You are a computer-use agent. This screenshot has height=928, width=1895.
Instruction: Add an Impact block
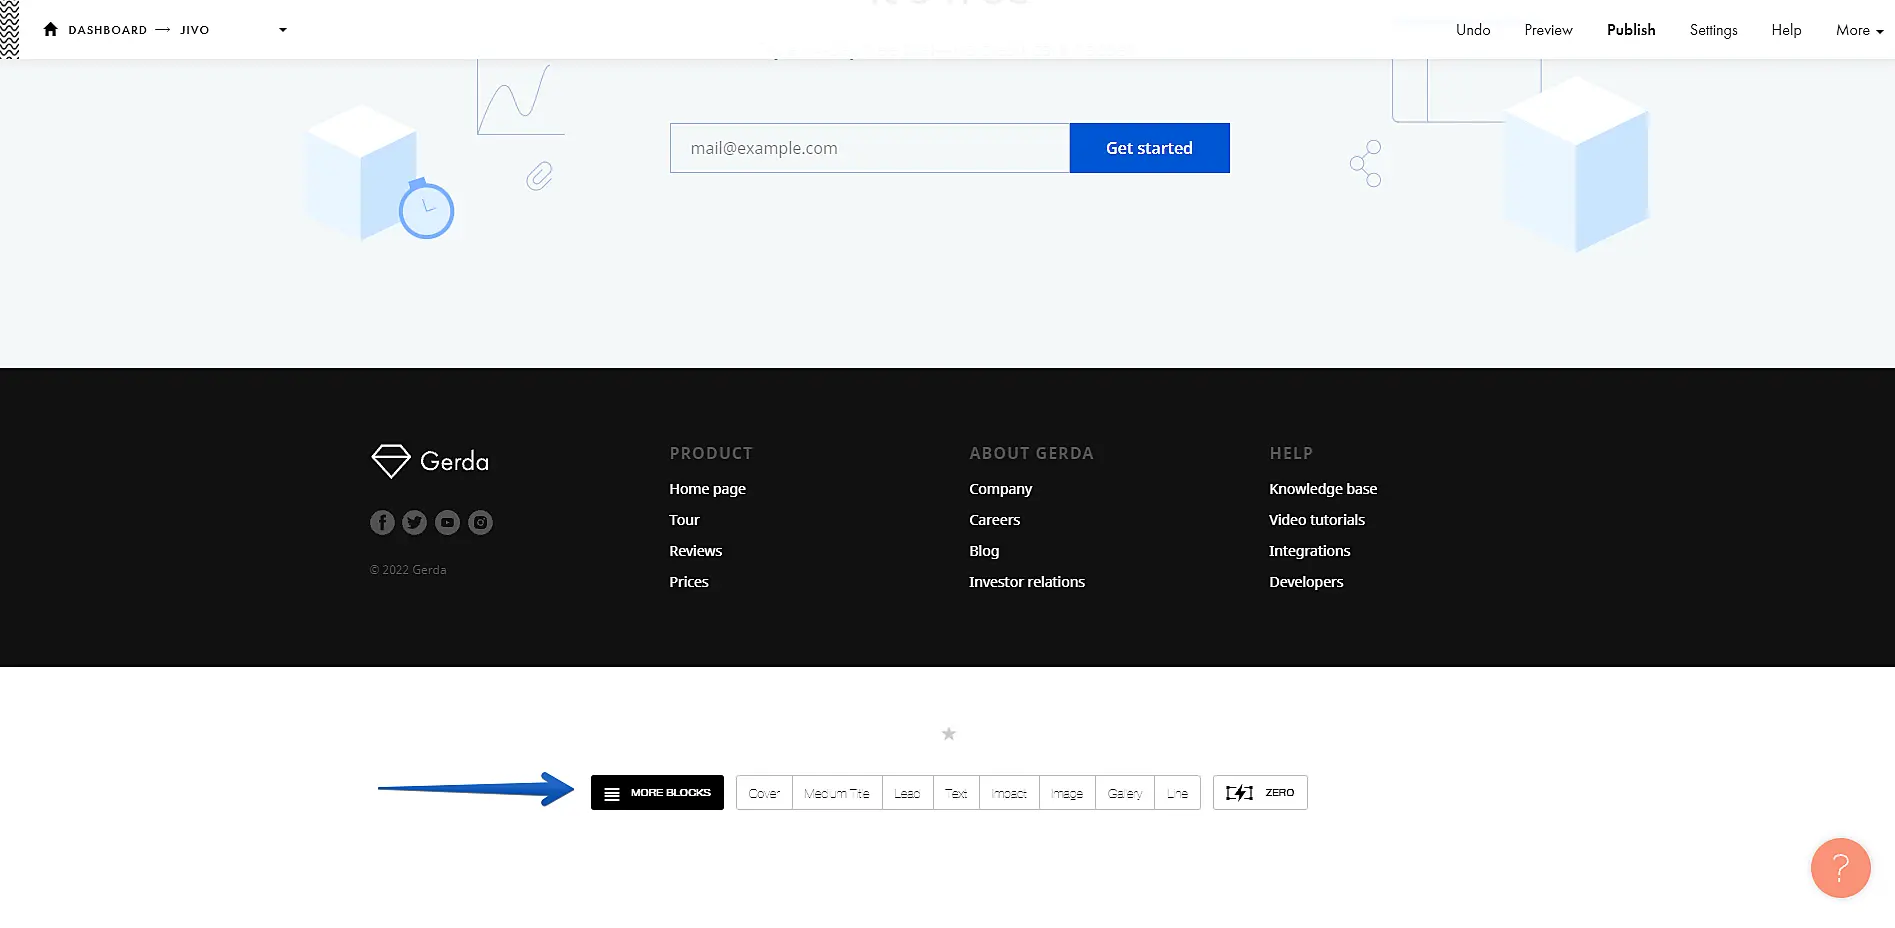[1009, 793]
